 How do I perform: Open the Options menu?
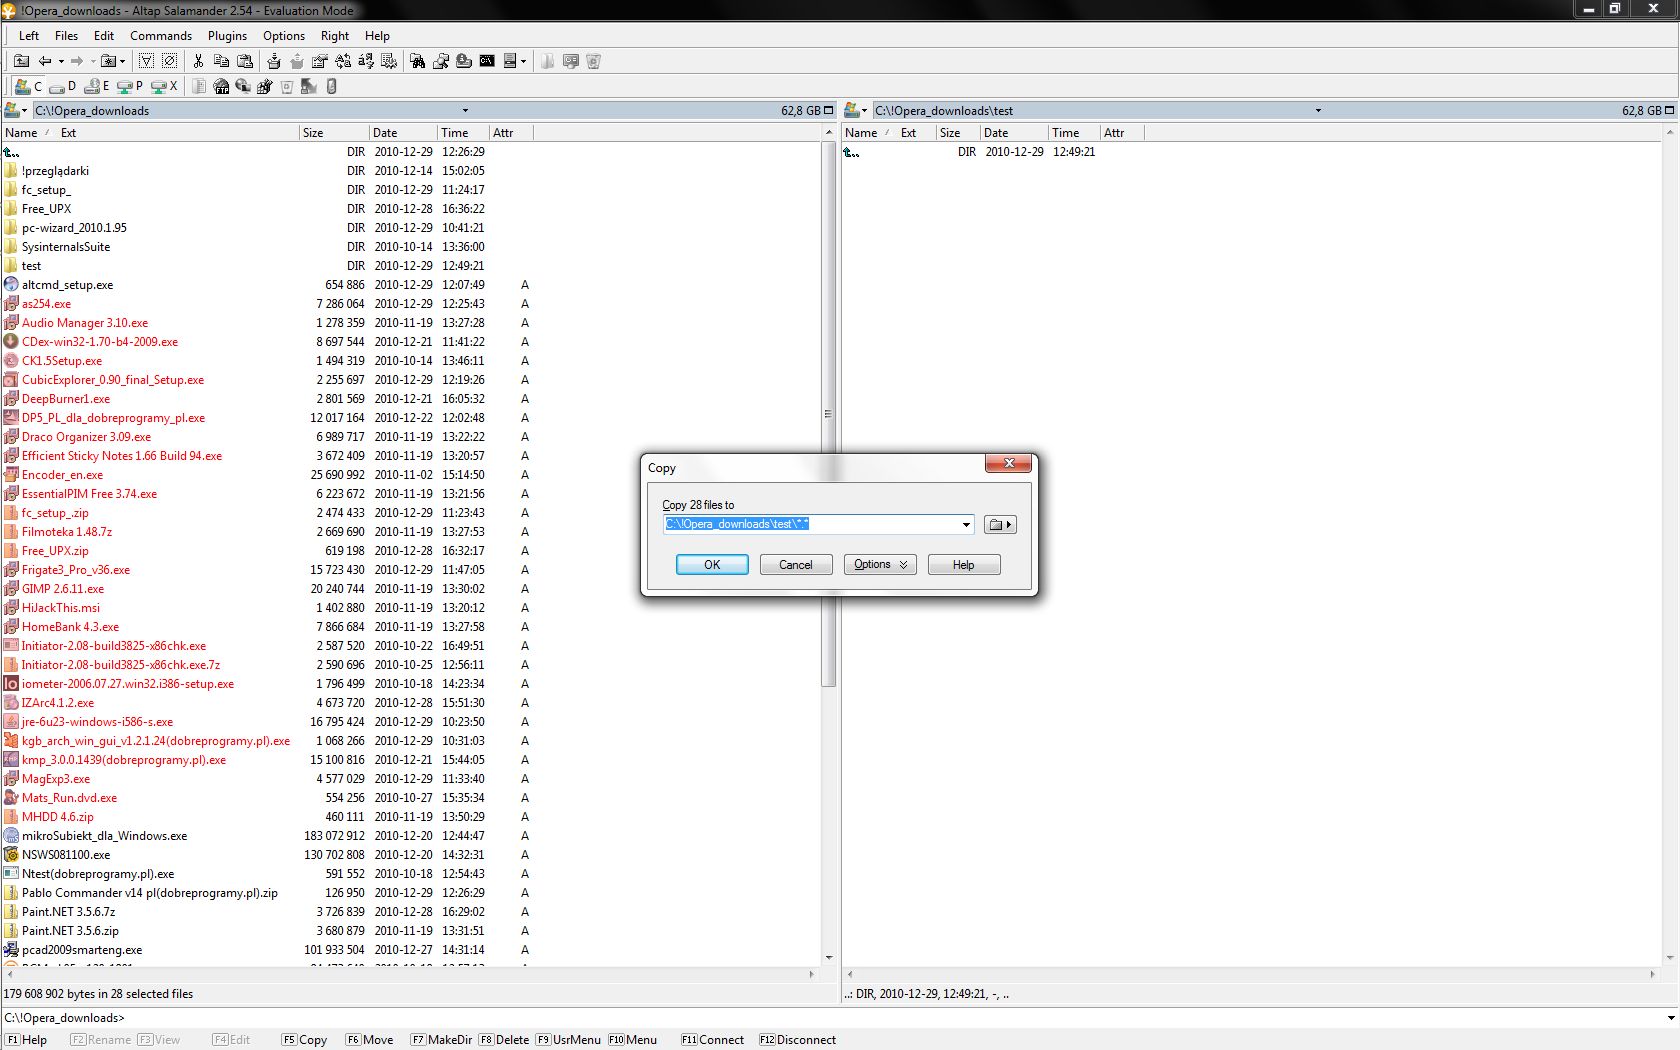click(284, 36)
